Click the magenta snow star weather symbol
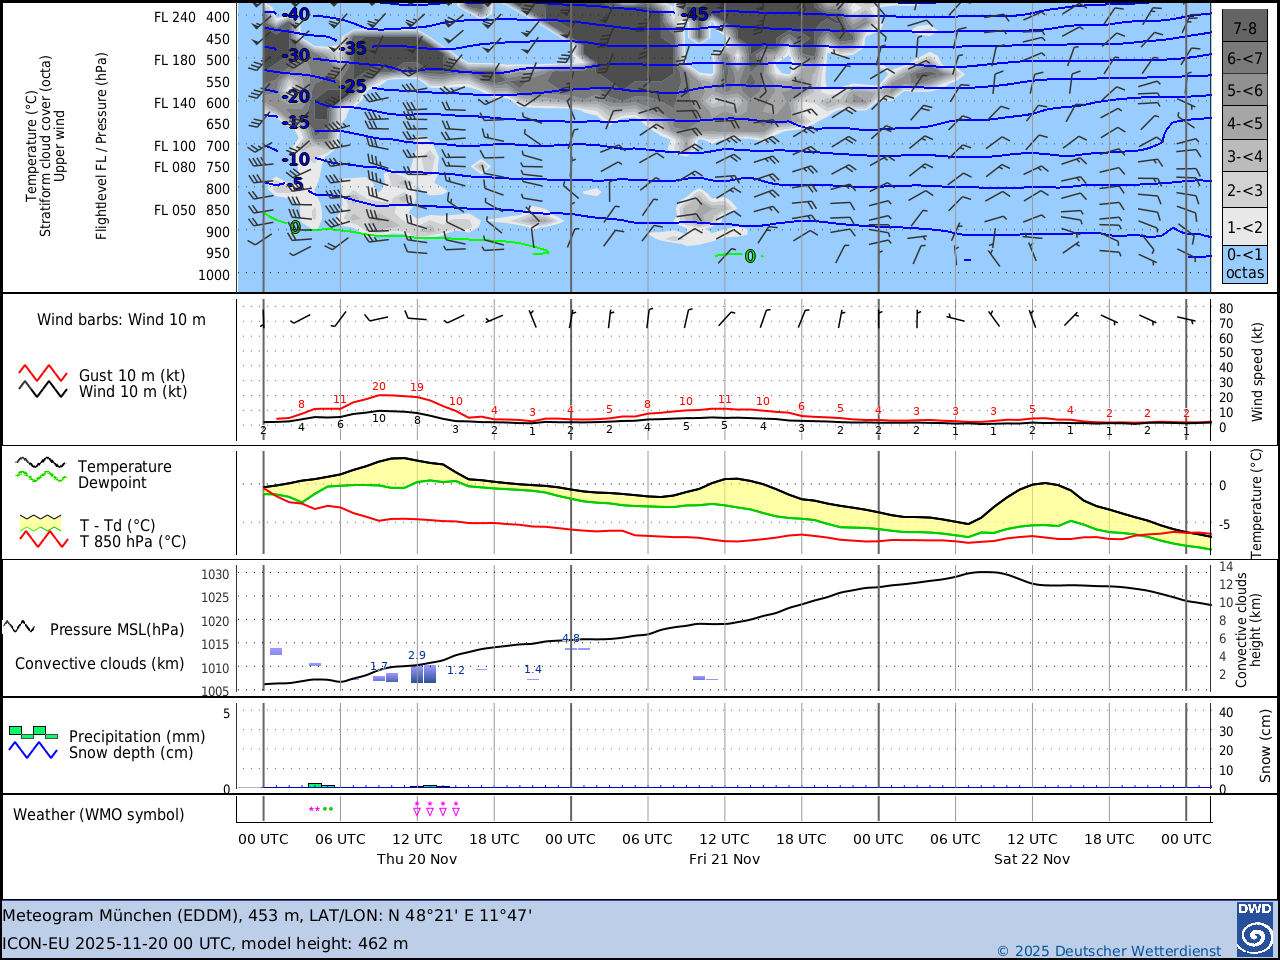The height and width of the screenshot is (960, 1280). tap(315, 809)
